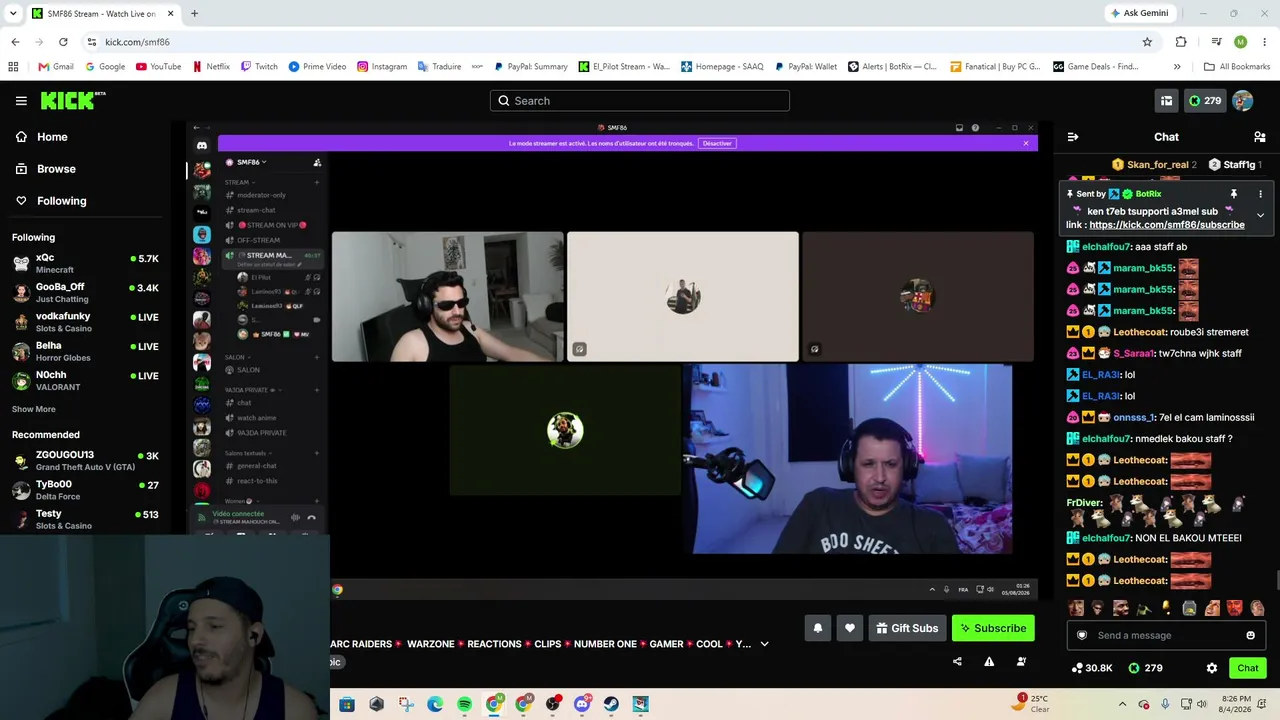Open the Following sidebar item

point(84,201)
